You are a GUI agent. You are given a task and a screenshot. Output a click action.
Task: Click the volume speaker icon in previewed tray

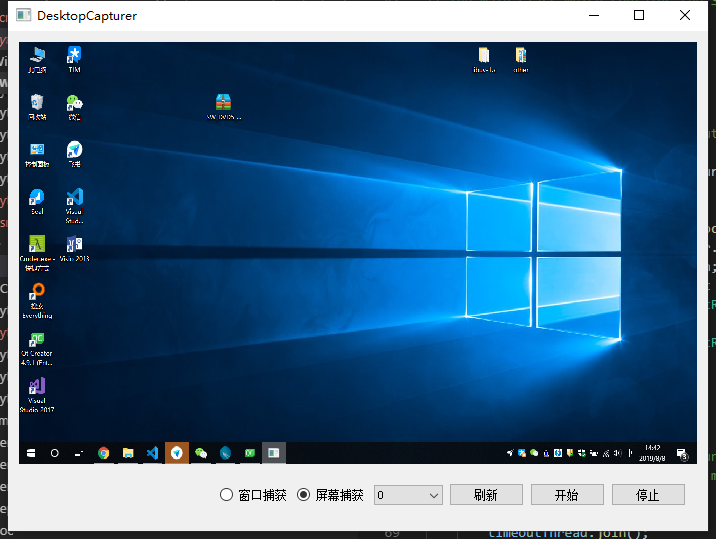click(618, 453)
